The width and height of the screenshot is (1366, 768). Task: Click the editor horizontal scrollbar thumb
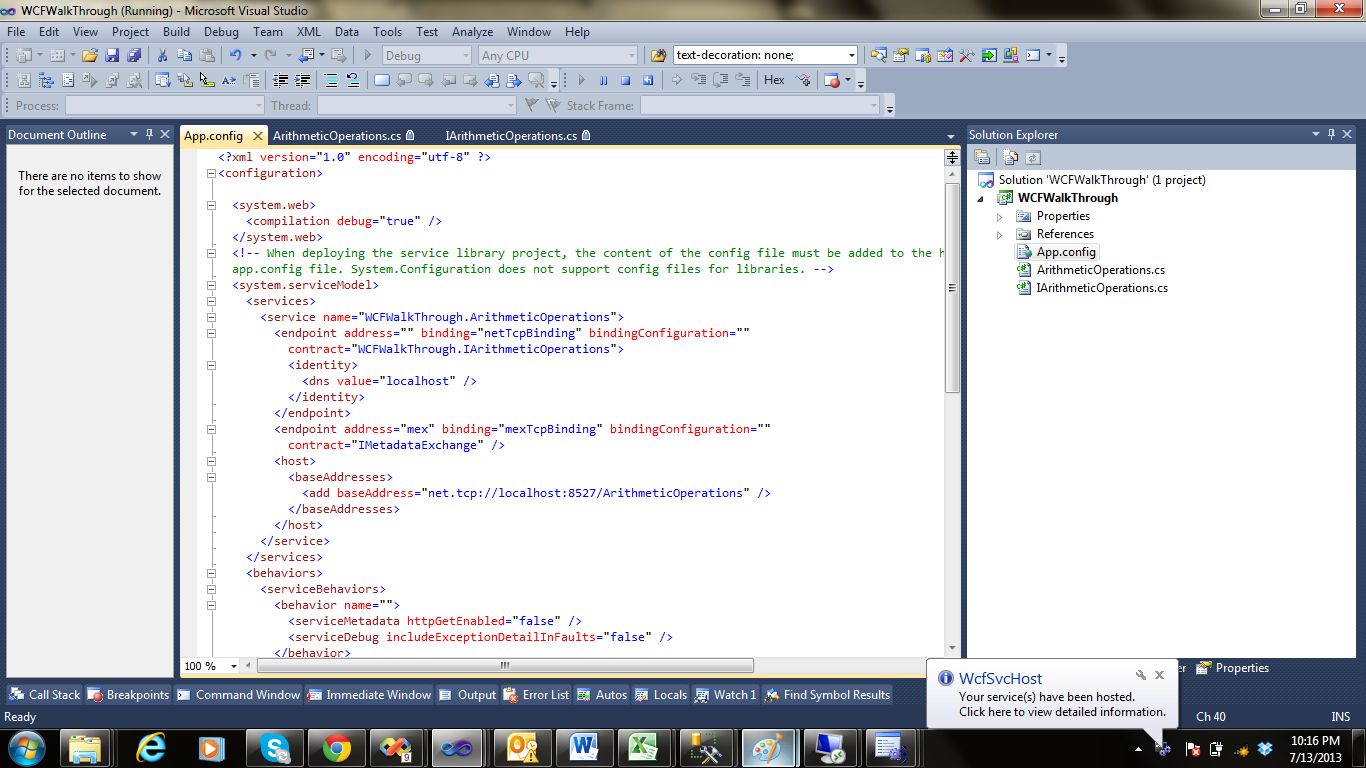[505, 666]
